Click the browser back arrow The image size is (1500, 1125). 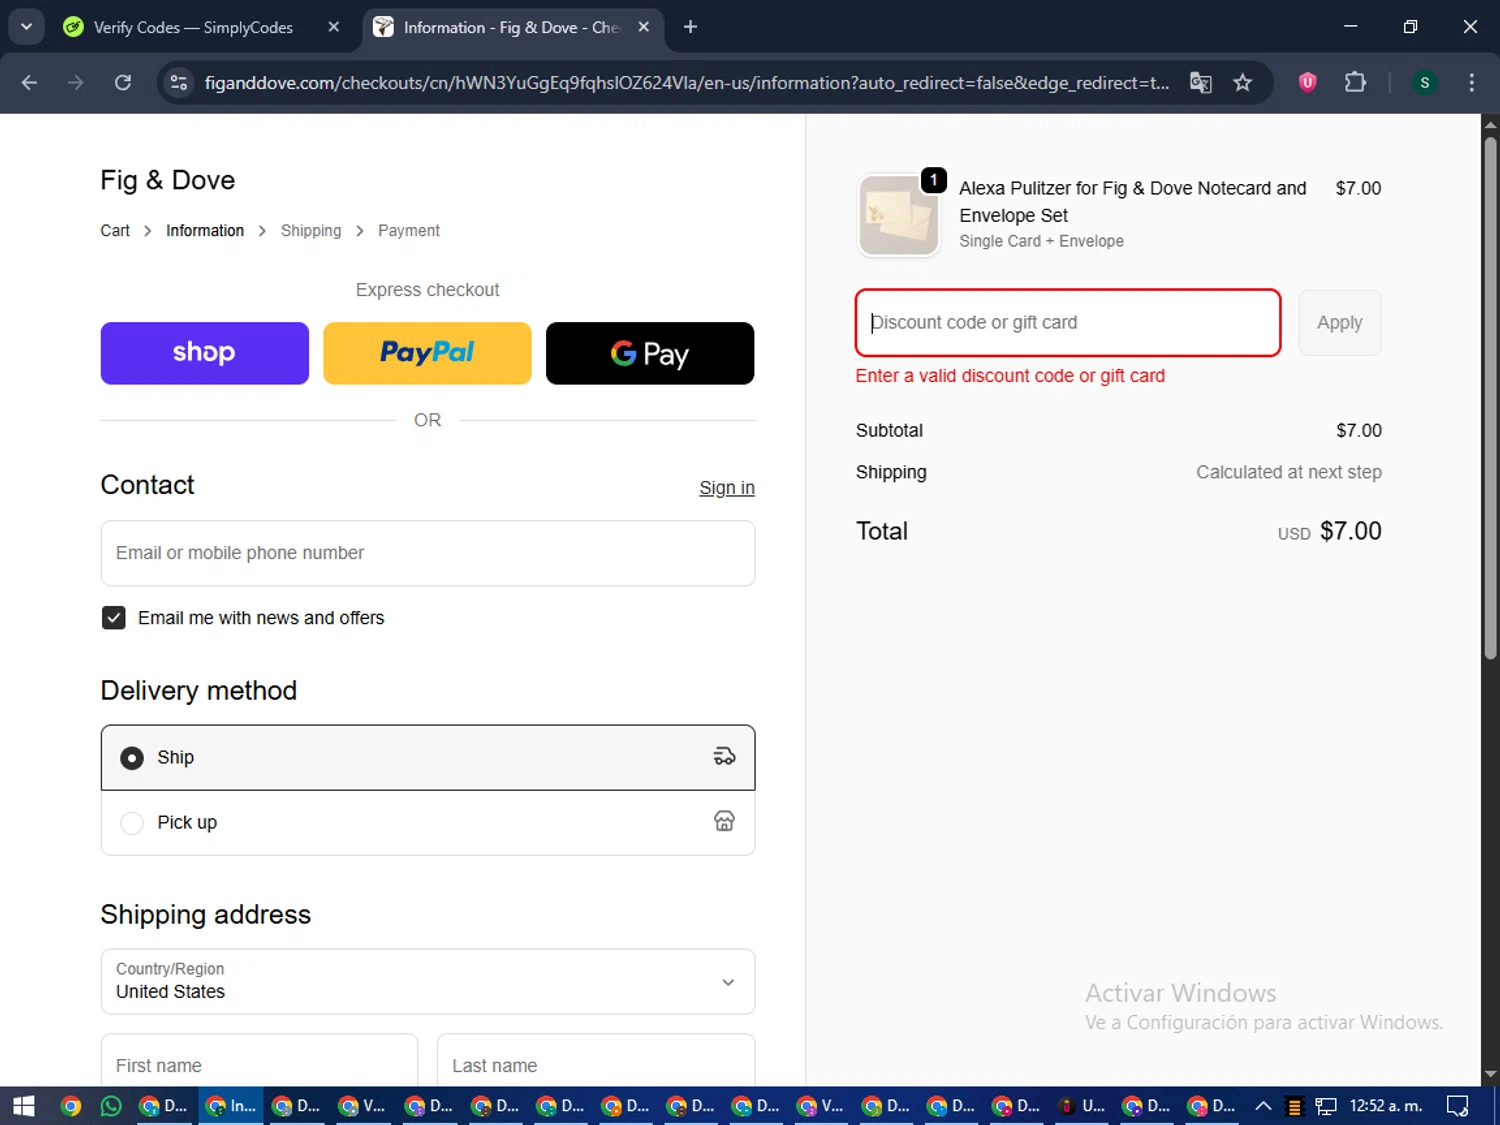tap(29, 82)
